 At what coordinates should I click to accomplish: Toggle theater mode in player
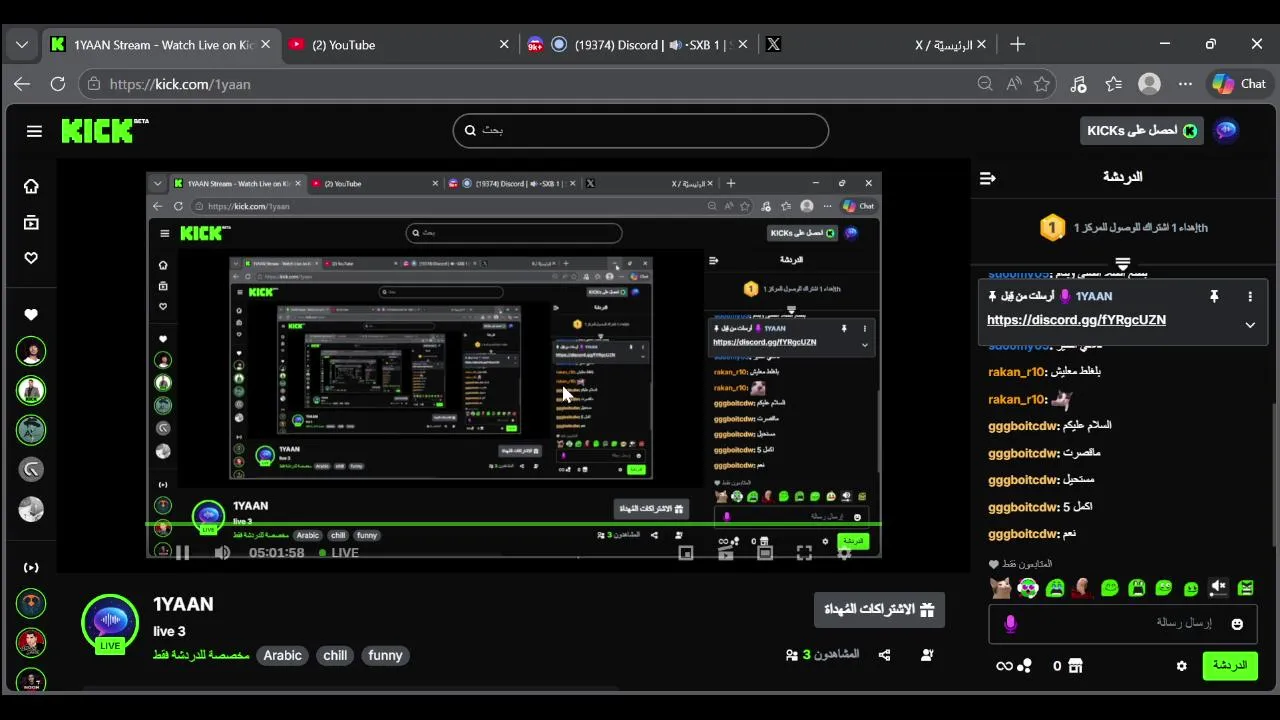click(765, 552)
